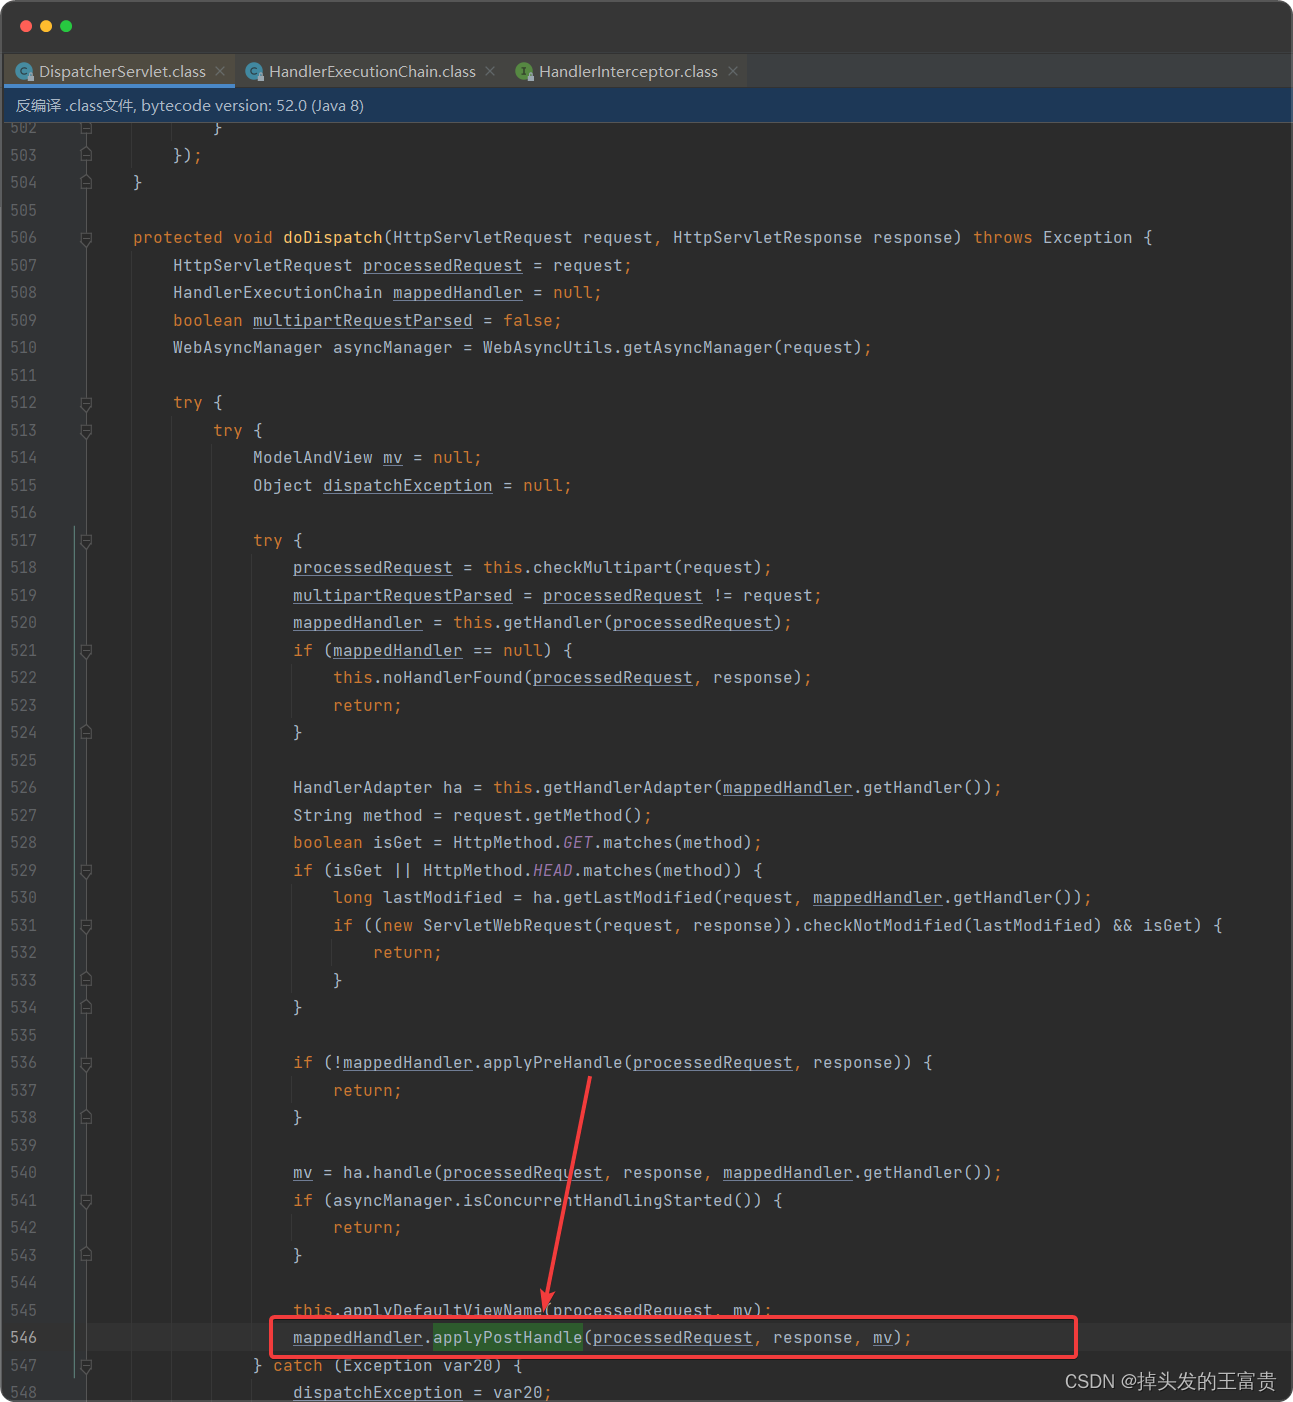Click ServletWebRequest on line 531
The image size is (1293, 1402).
click(x=508, y=926)
